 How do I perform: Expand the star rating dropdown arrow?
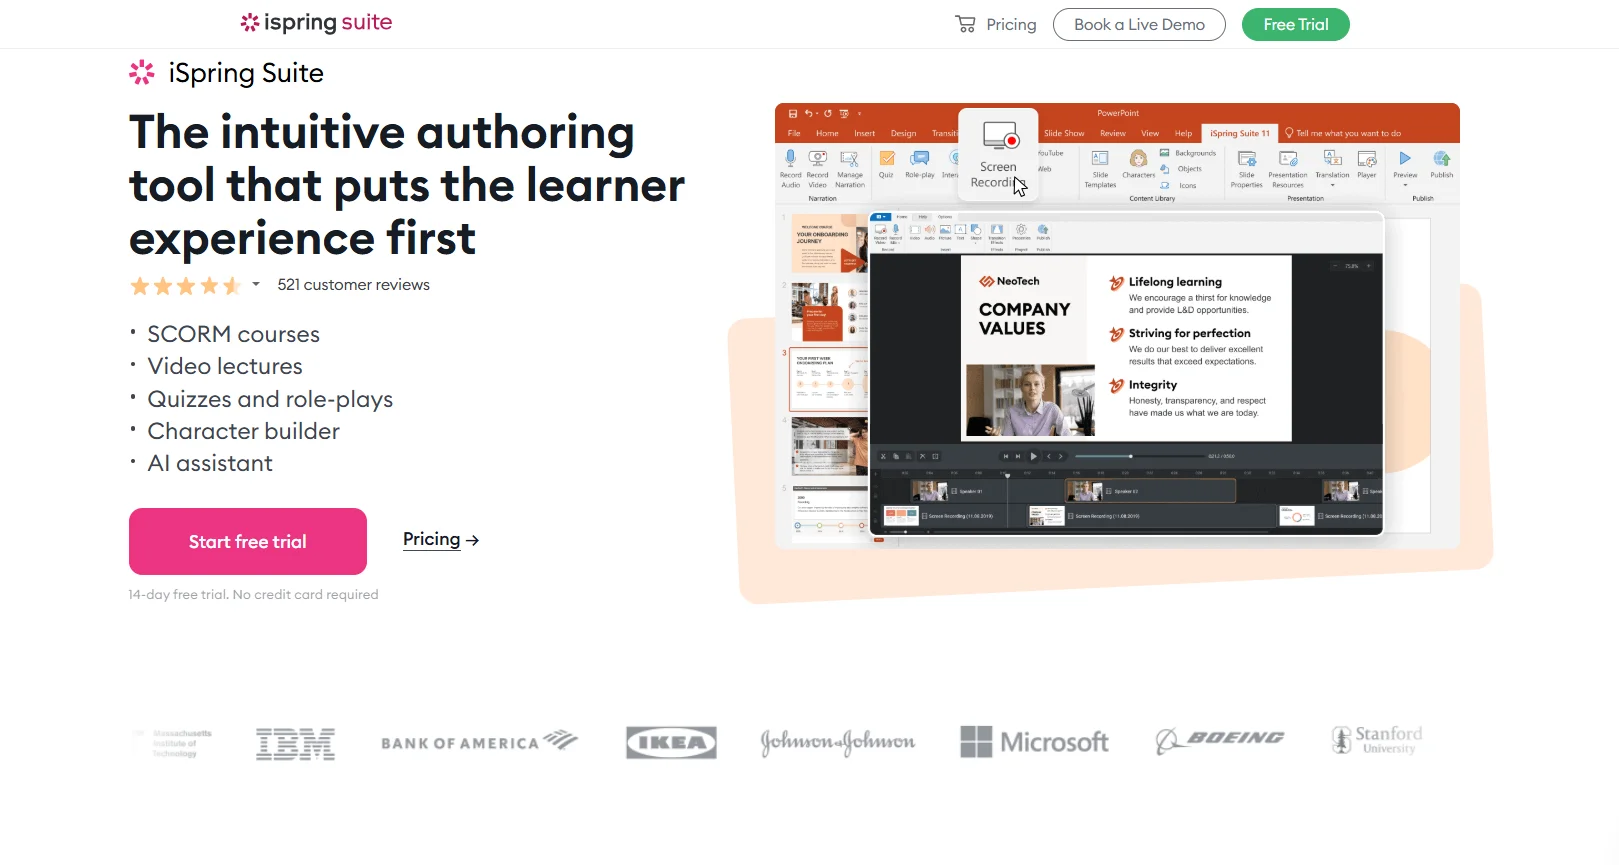coord(256,285)
